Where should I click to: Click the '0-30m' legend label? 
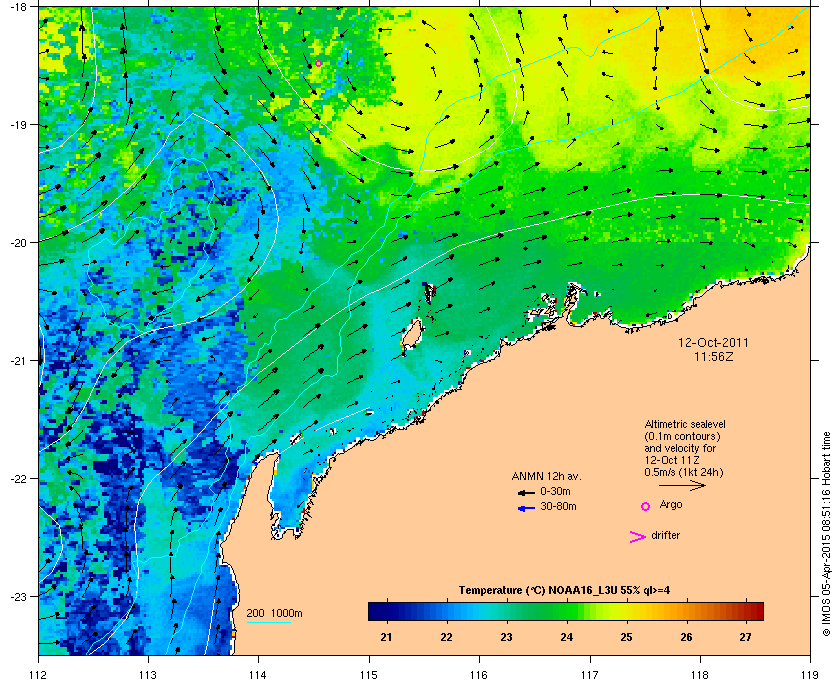click(x=555, y=491)
